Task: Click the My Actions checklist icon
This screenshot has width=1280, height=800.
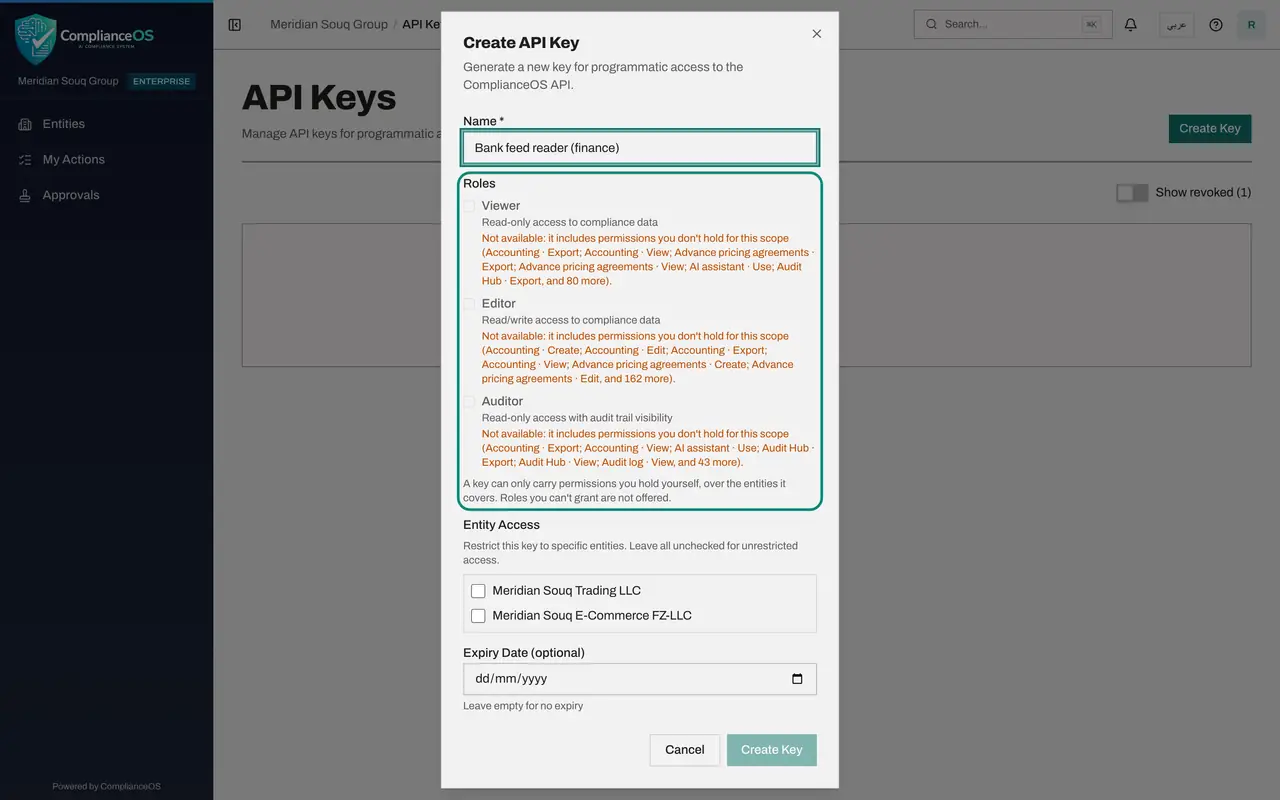Action: tap(25, 160)
